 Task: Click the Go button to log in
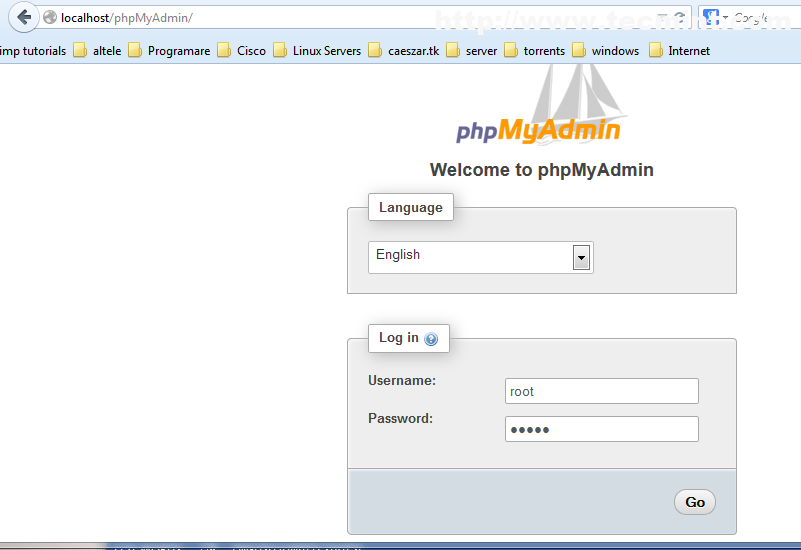pyautogui.click(x=695, y=502)
